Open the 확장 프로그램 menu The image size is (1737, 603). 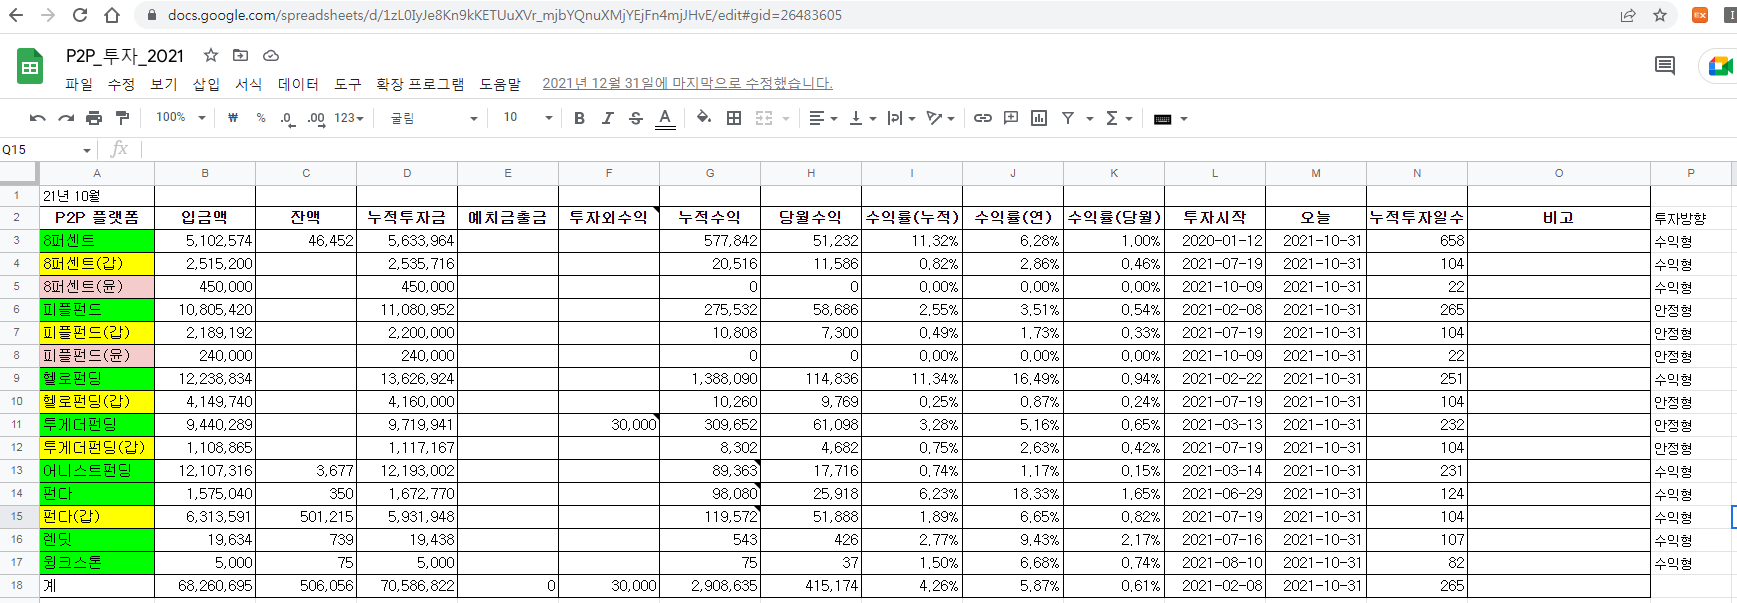(420, 84)
